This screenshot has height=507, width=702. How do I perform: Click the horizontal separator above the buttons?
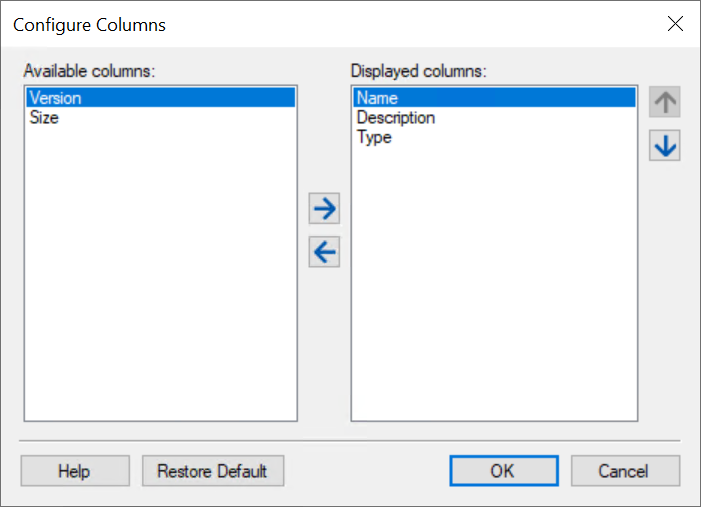(x=350, y=440)
